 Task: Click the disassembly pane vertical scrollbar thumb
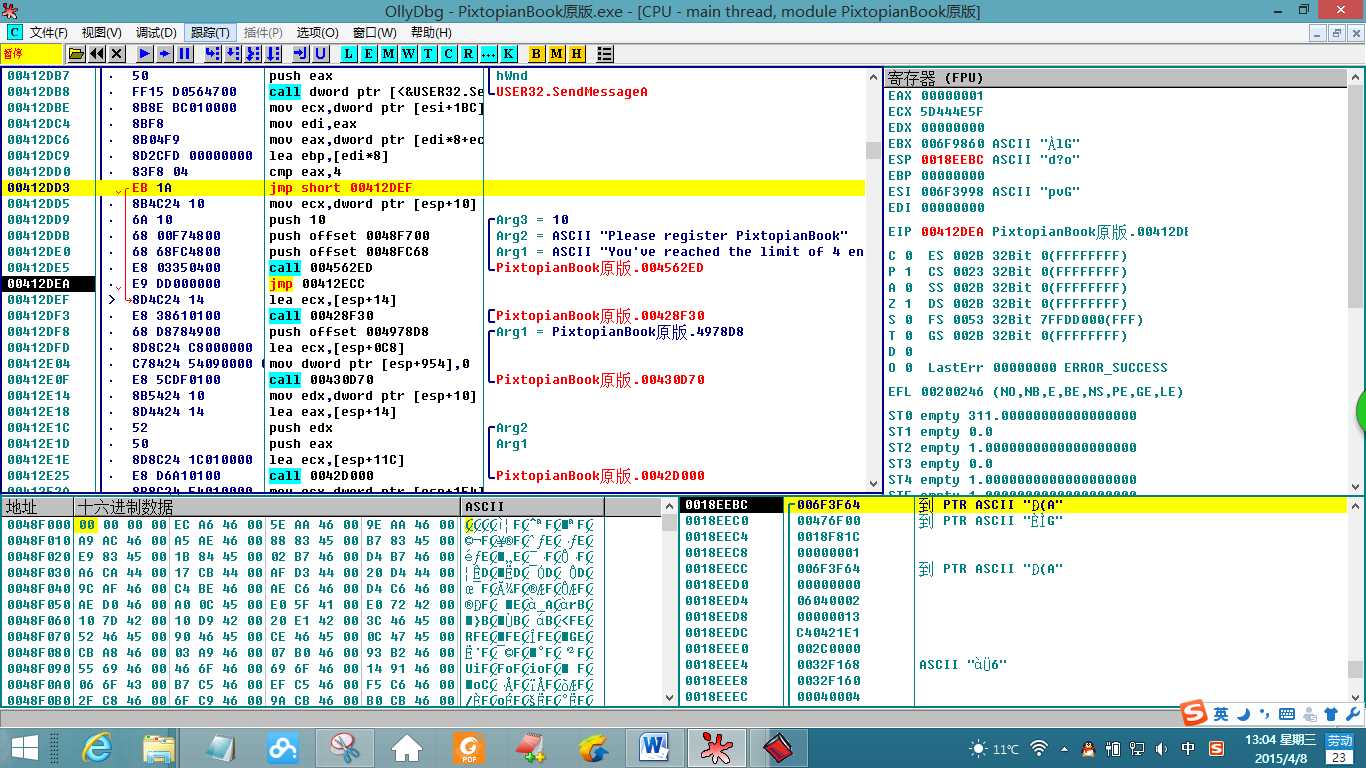click(874, 151)
